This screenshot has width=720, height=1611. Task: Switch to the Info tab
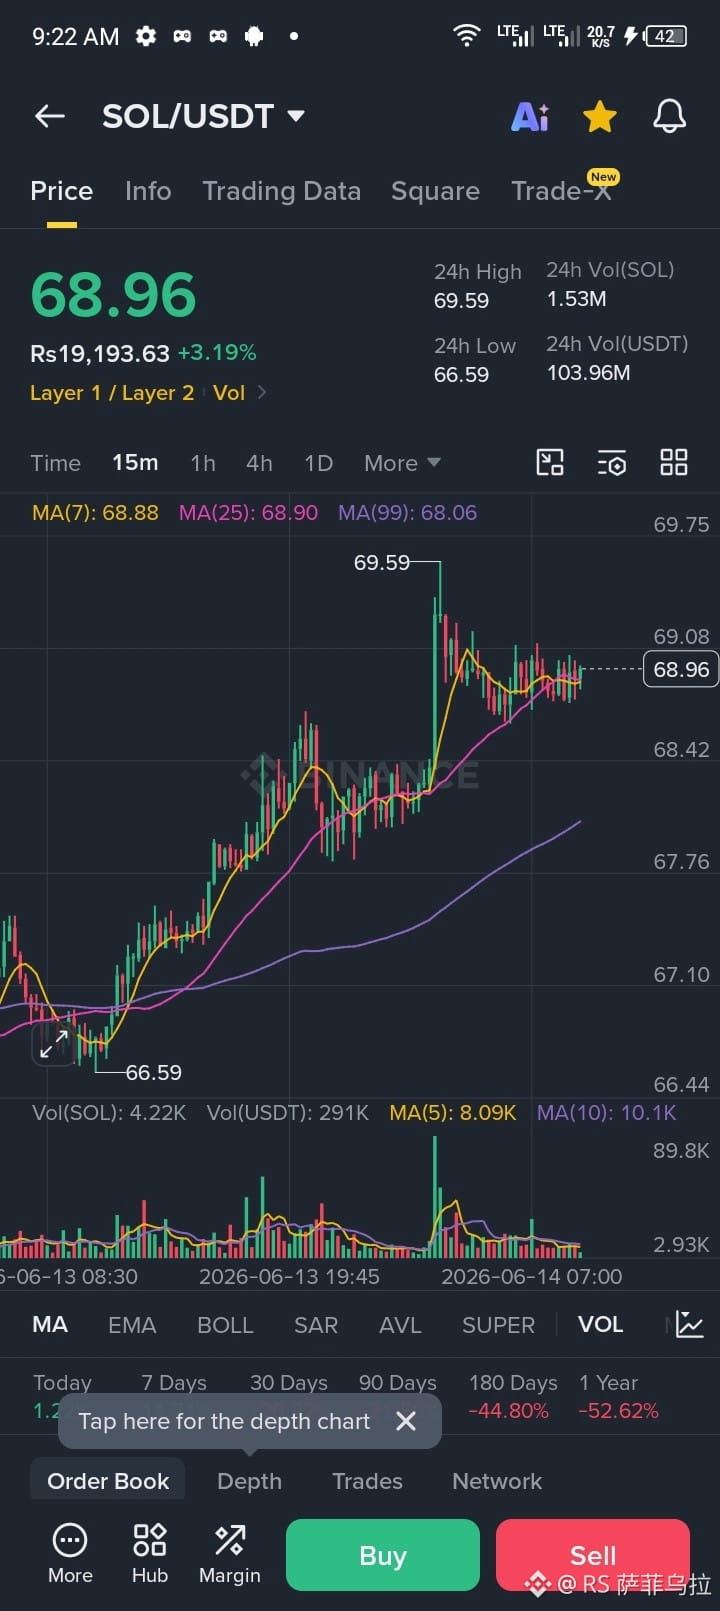coord(148,191)
